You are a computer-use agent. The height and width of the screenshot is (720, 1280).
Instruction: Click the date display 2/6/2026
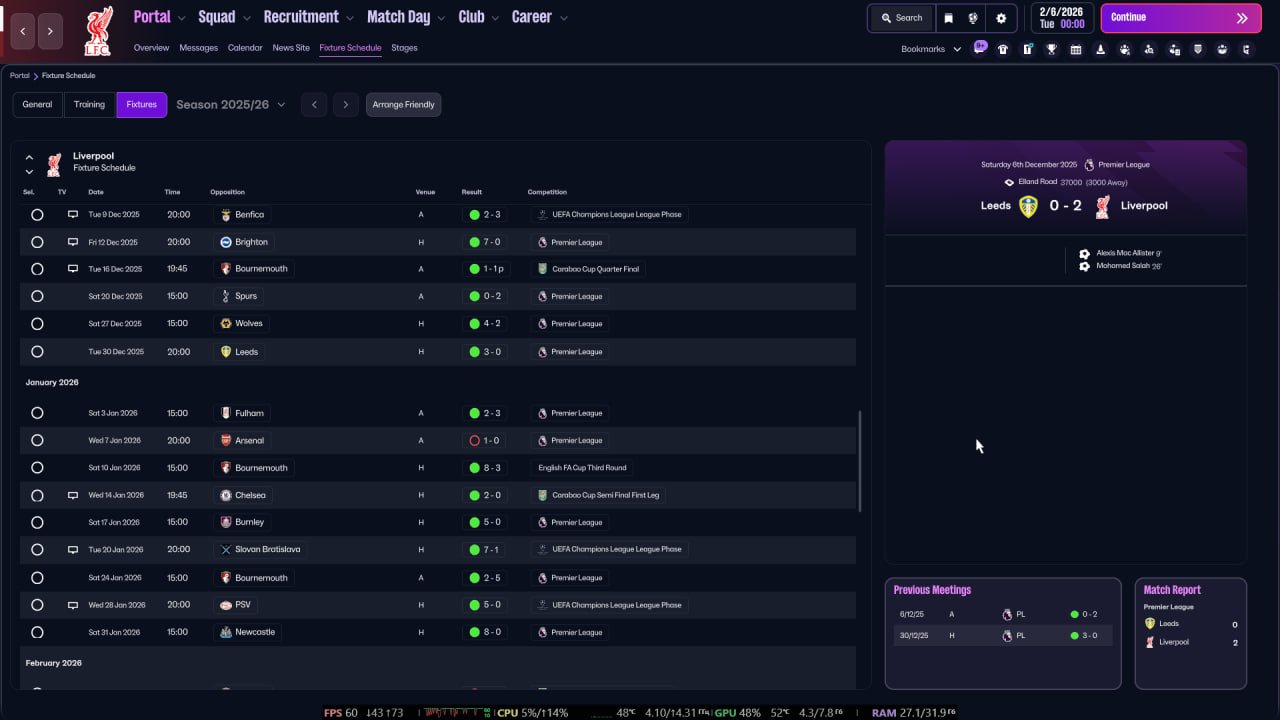tap(1063, 18)
